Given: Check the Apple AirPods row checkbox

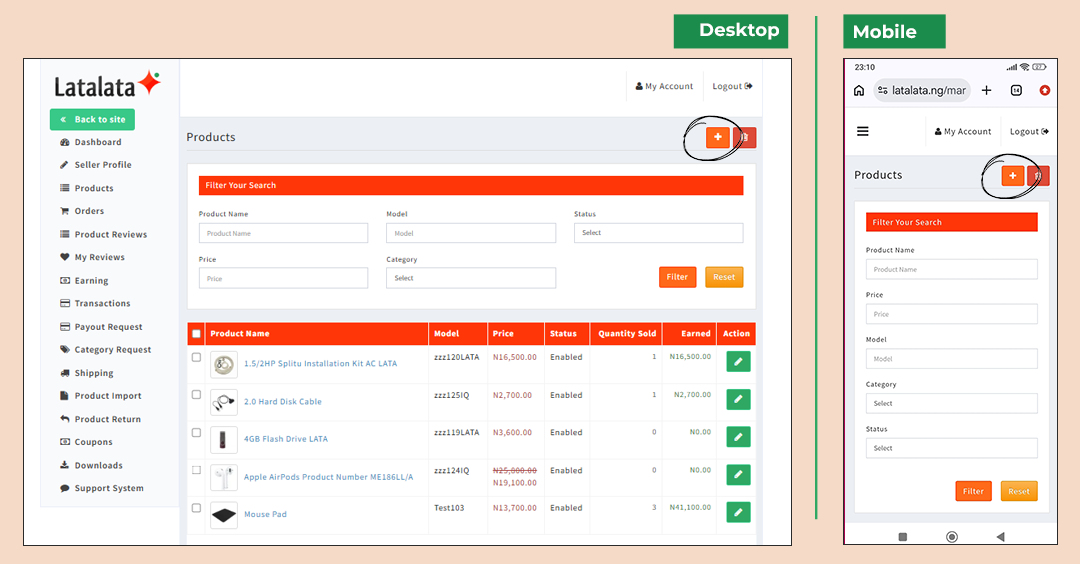Looking at the screenshot, I should coord(196,470).
